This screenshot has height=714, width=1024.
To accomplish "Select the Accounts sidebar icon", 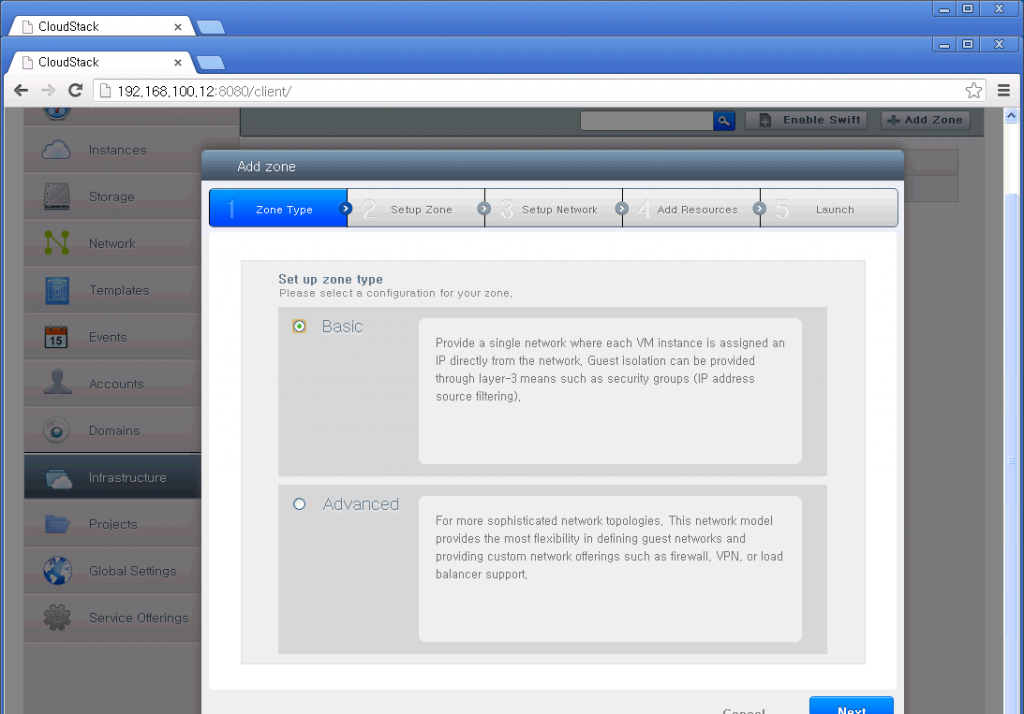I will pyautogui.click(x=55, y=383).
